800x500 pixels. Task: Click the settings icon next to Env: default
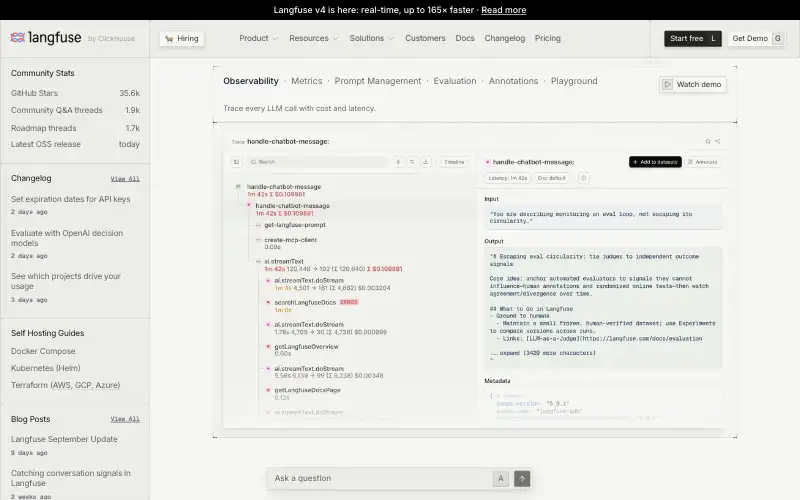coord(584,178)
